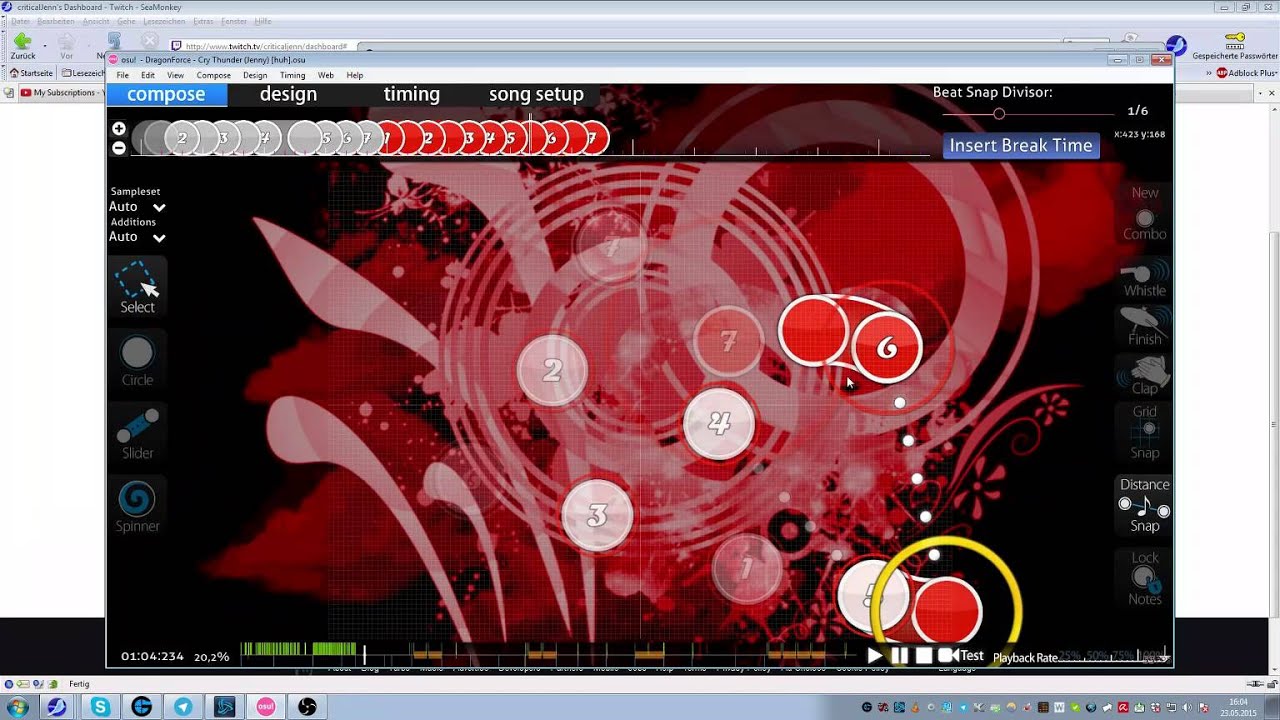Adjust the Beat Snap Divisor slider handle
This screenshot has height=720, width=1280.
(x=998, y=114)
